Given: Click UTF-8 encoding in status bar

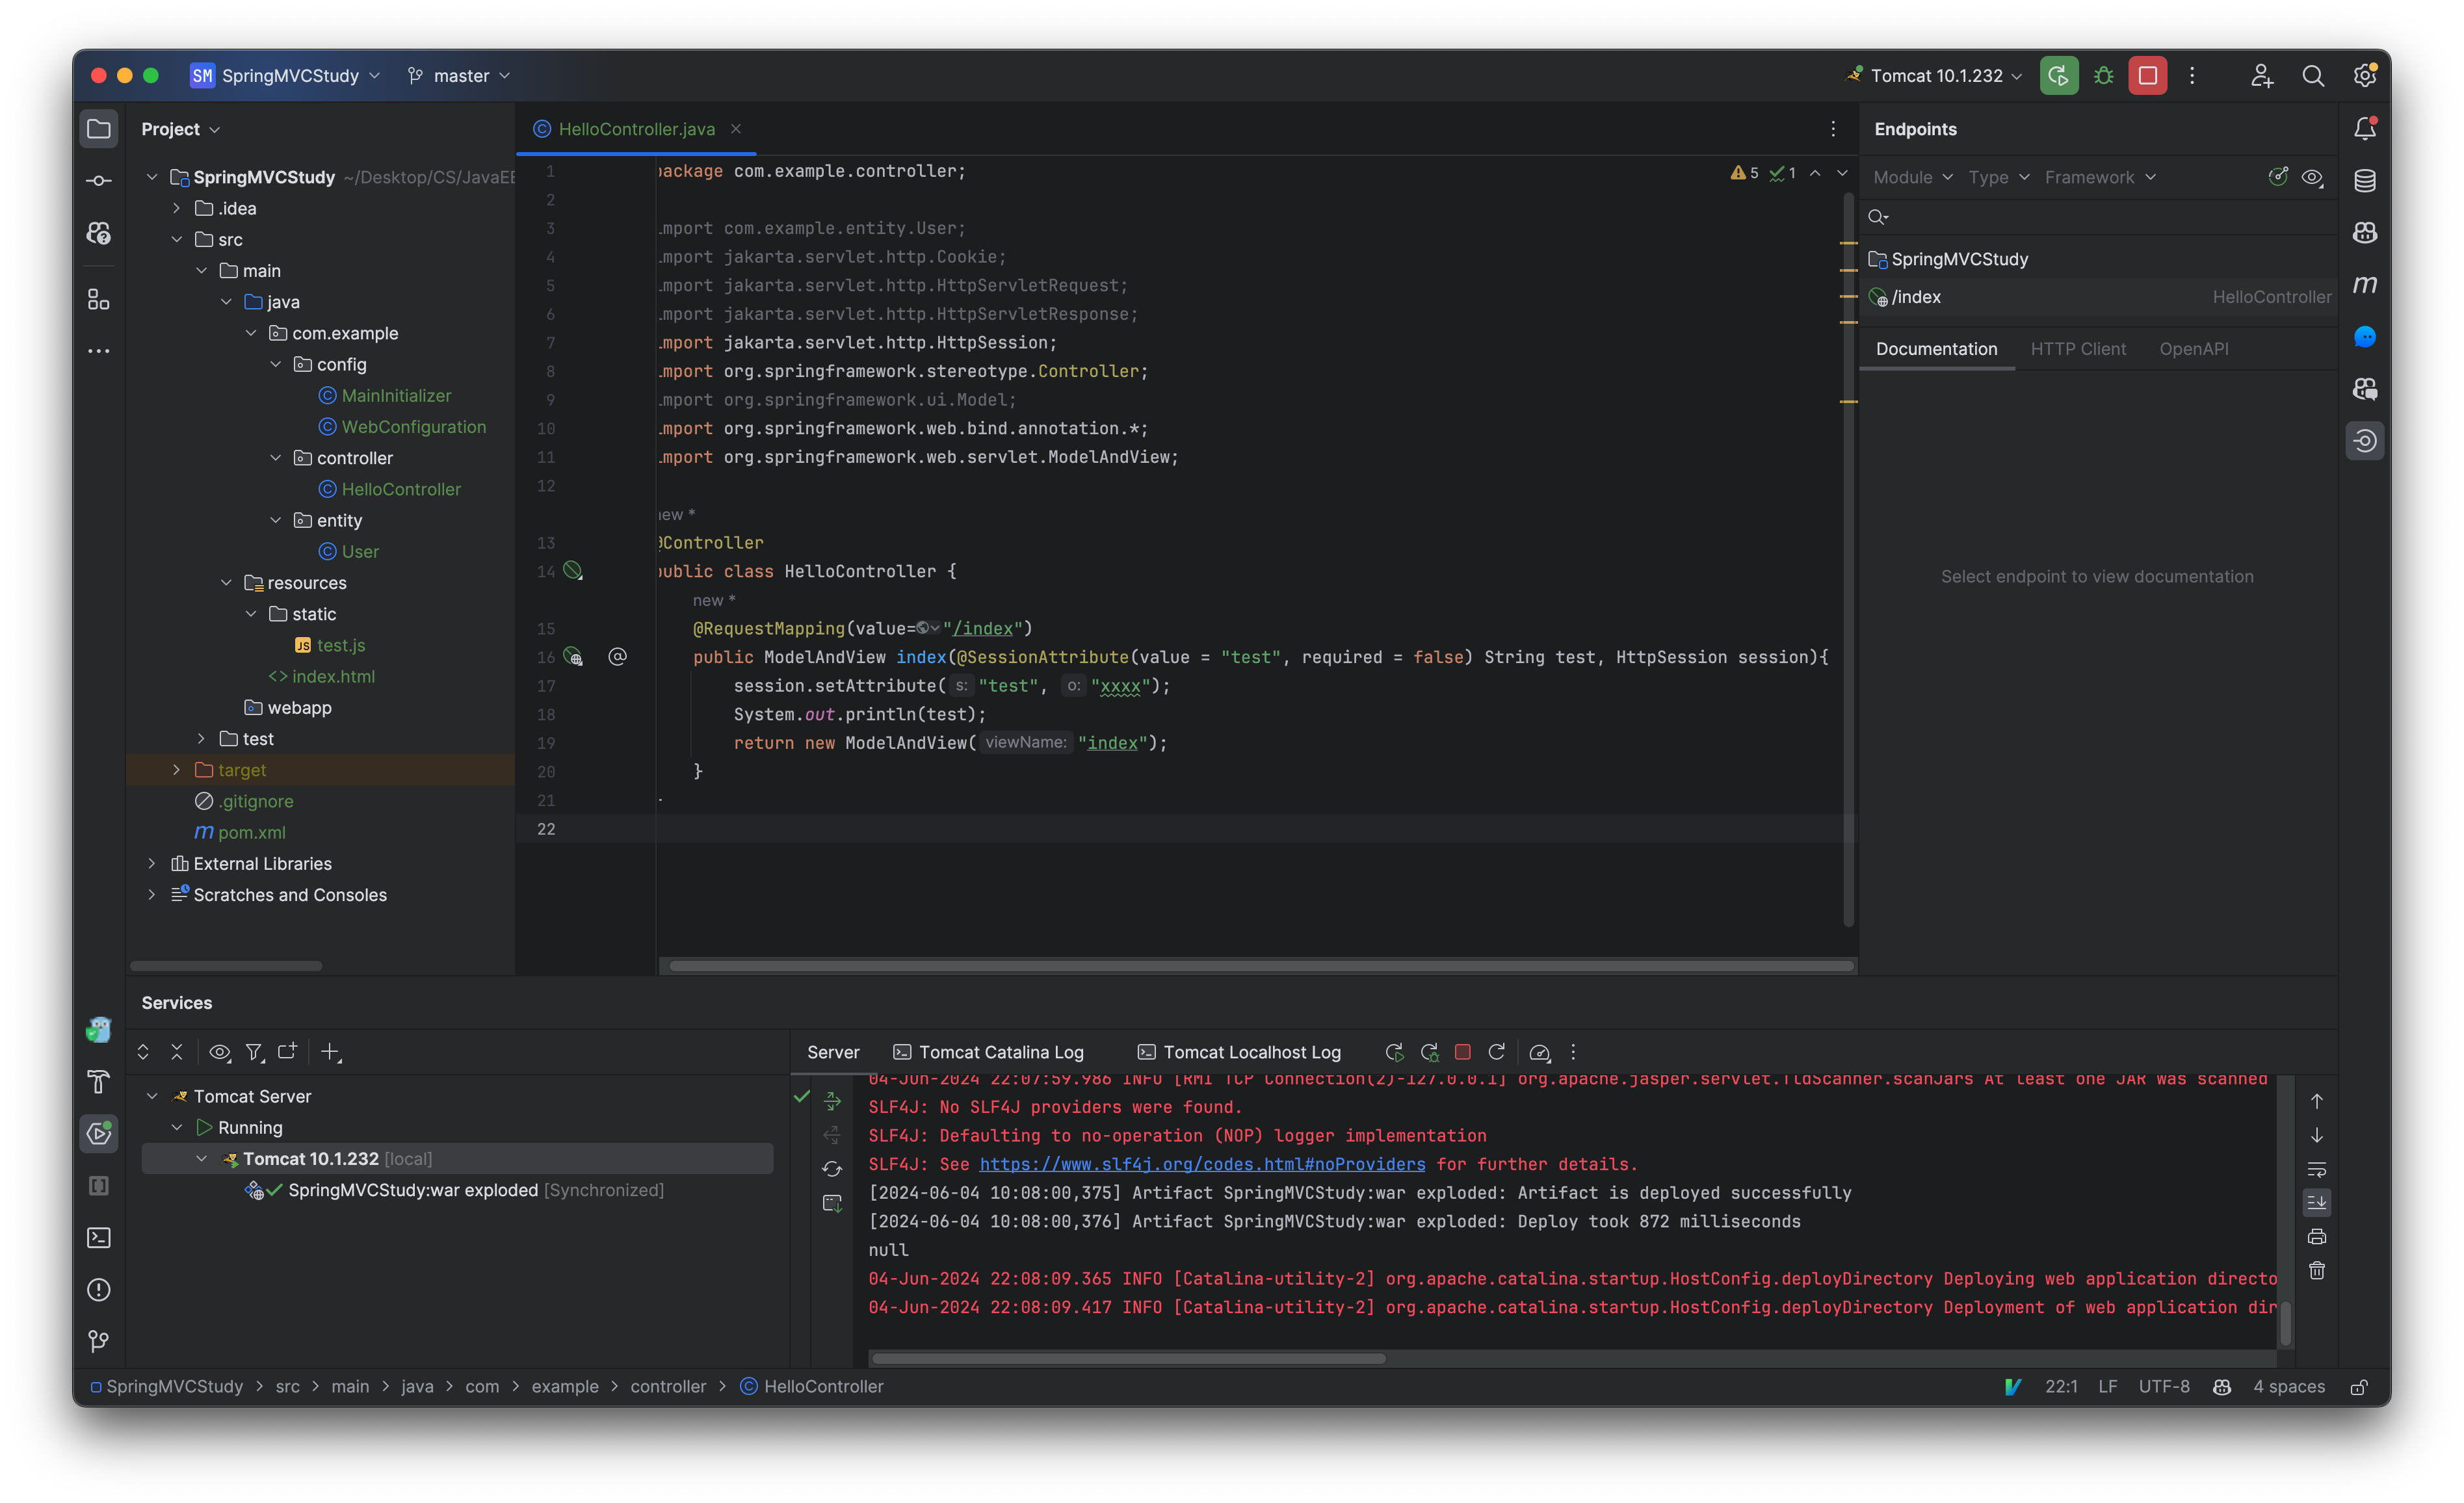Looking at the screenshot, I should coord(2163,1387).
